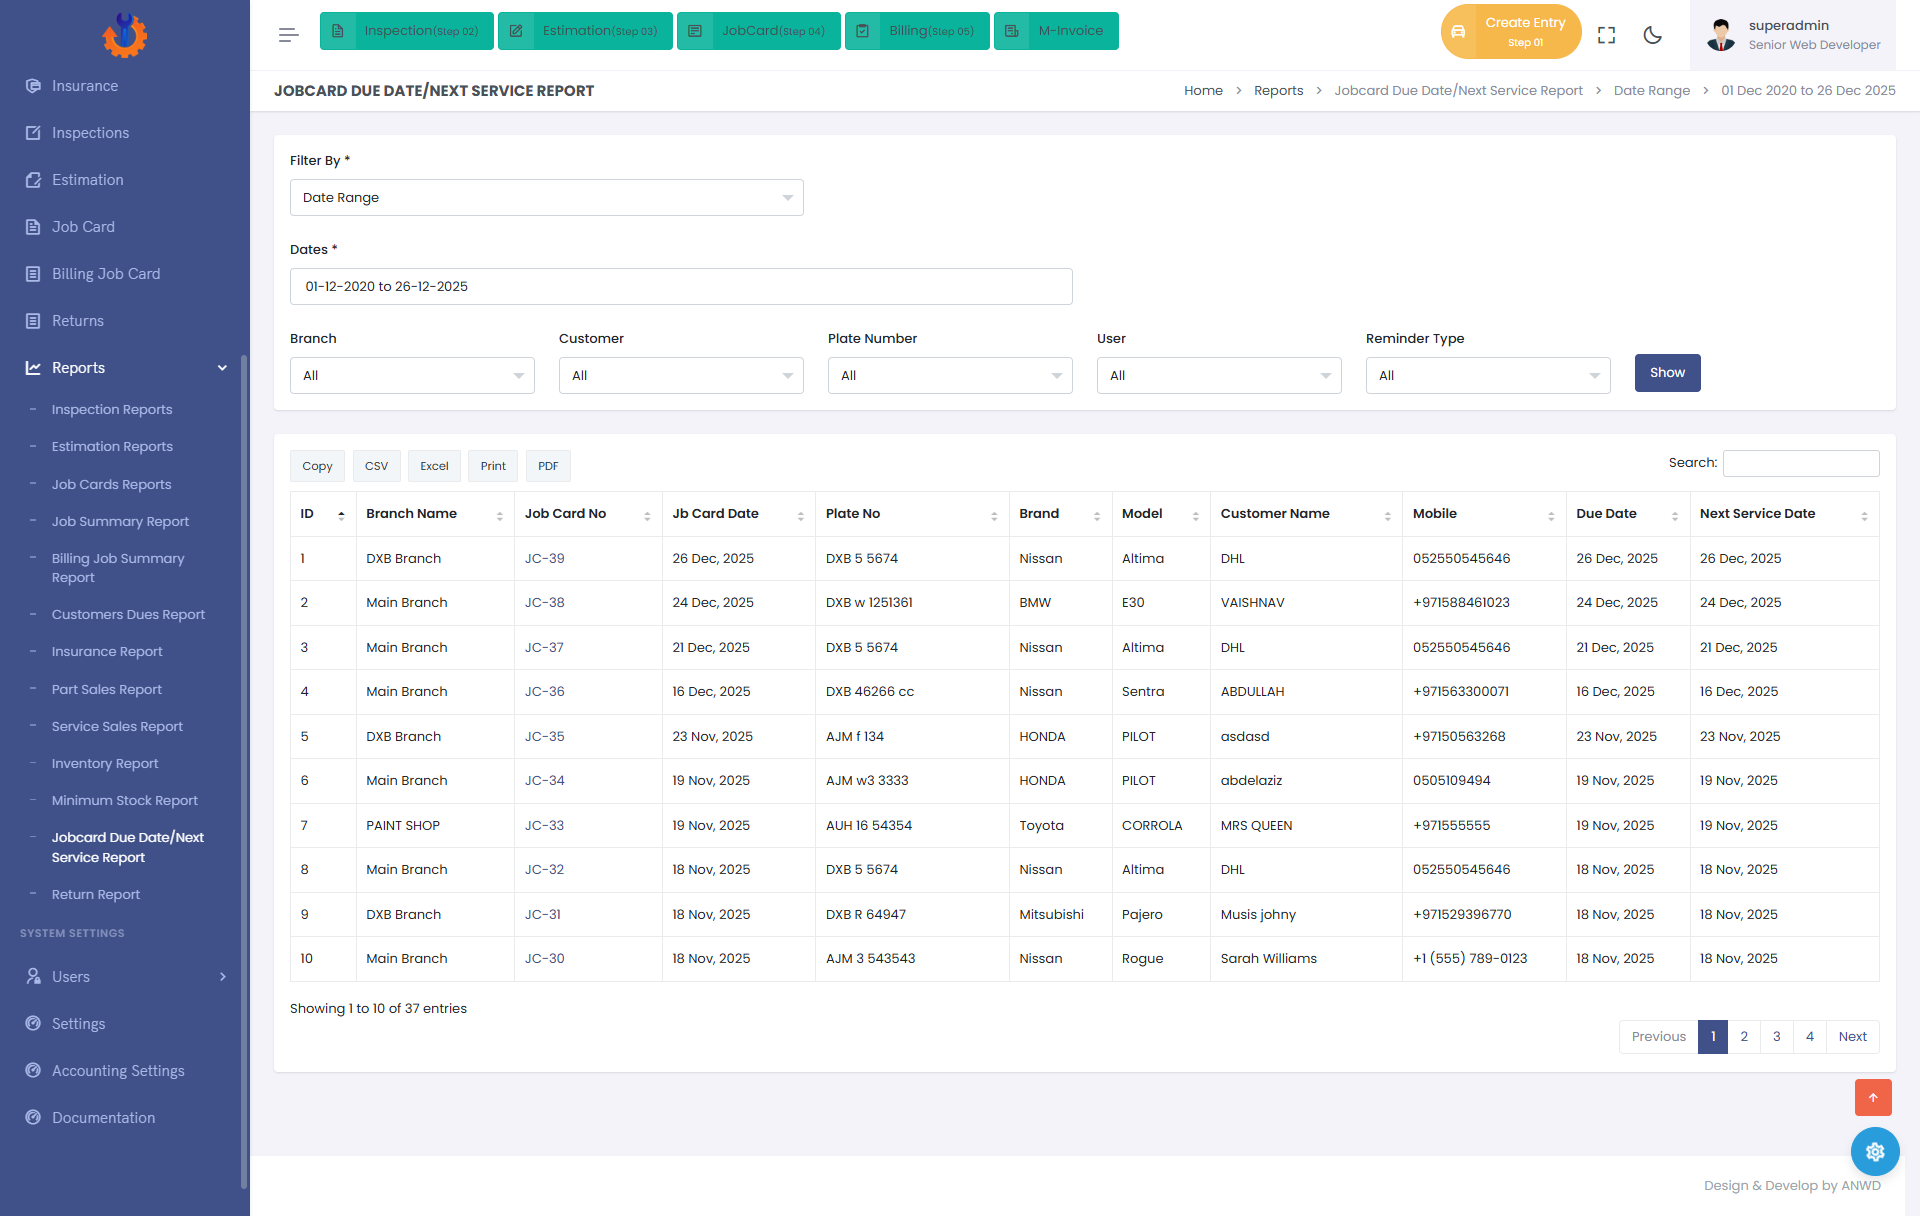Click the gear-wrench app logo
Screen dimensions: 1920x1216
pos(125,35)
